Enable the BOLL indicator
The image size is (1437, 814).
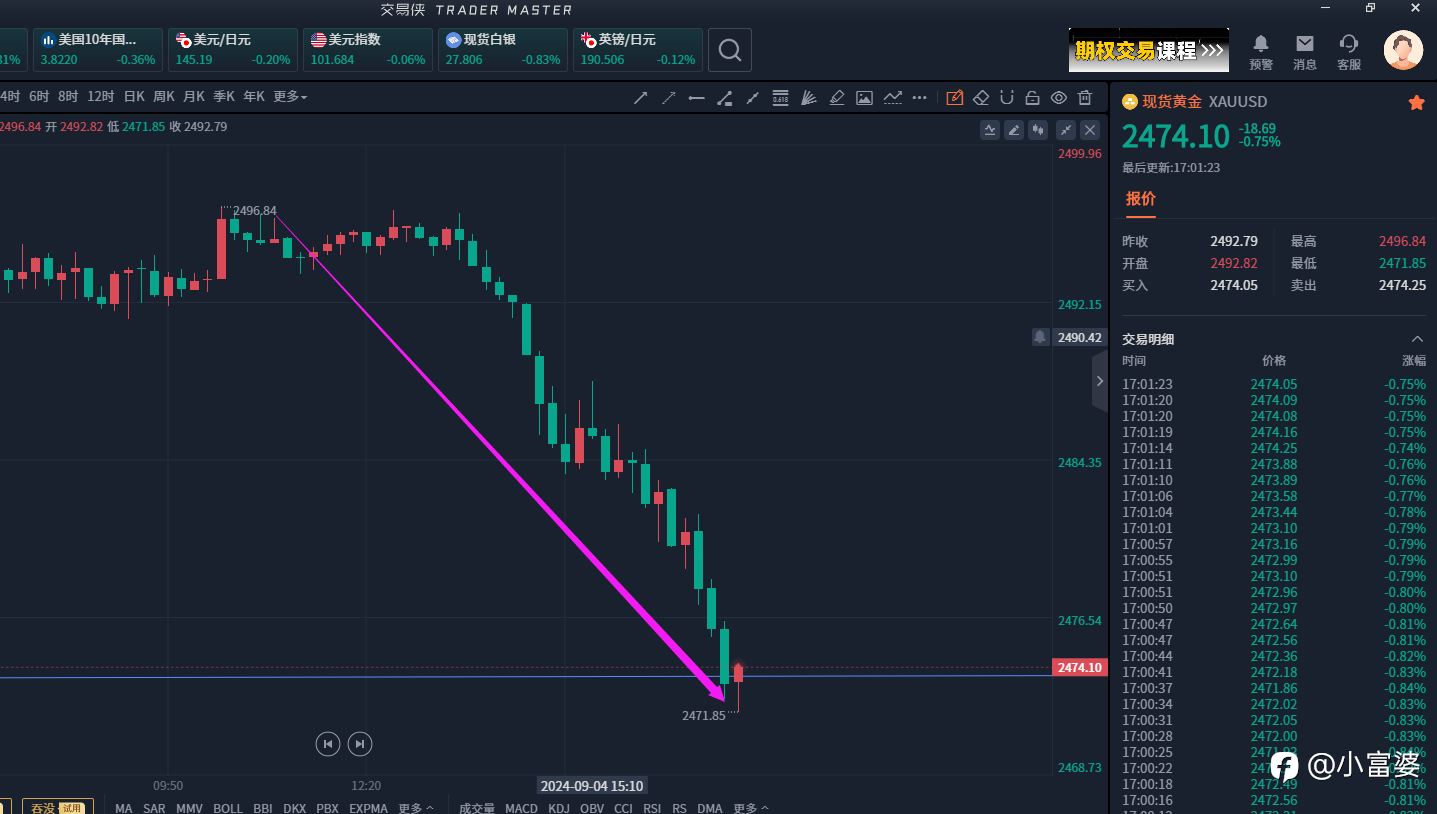pyautogui.click(x=228, y=808)
